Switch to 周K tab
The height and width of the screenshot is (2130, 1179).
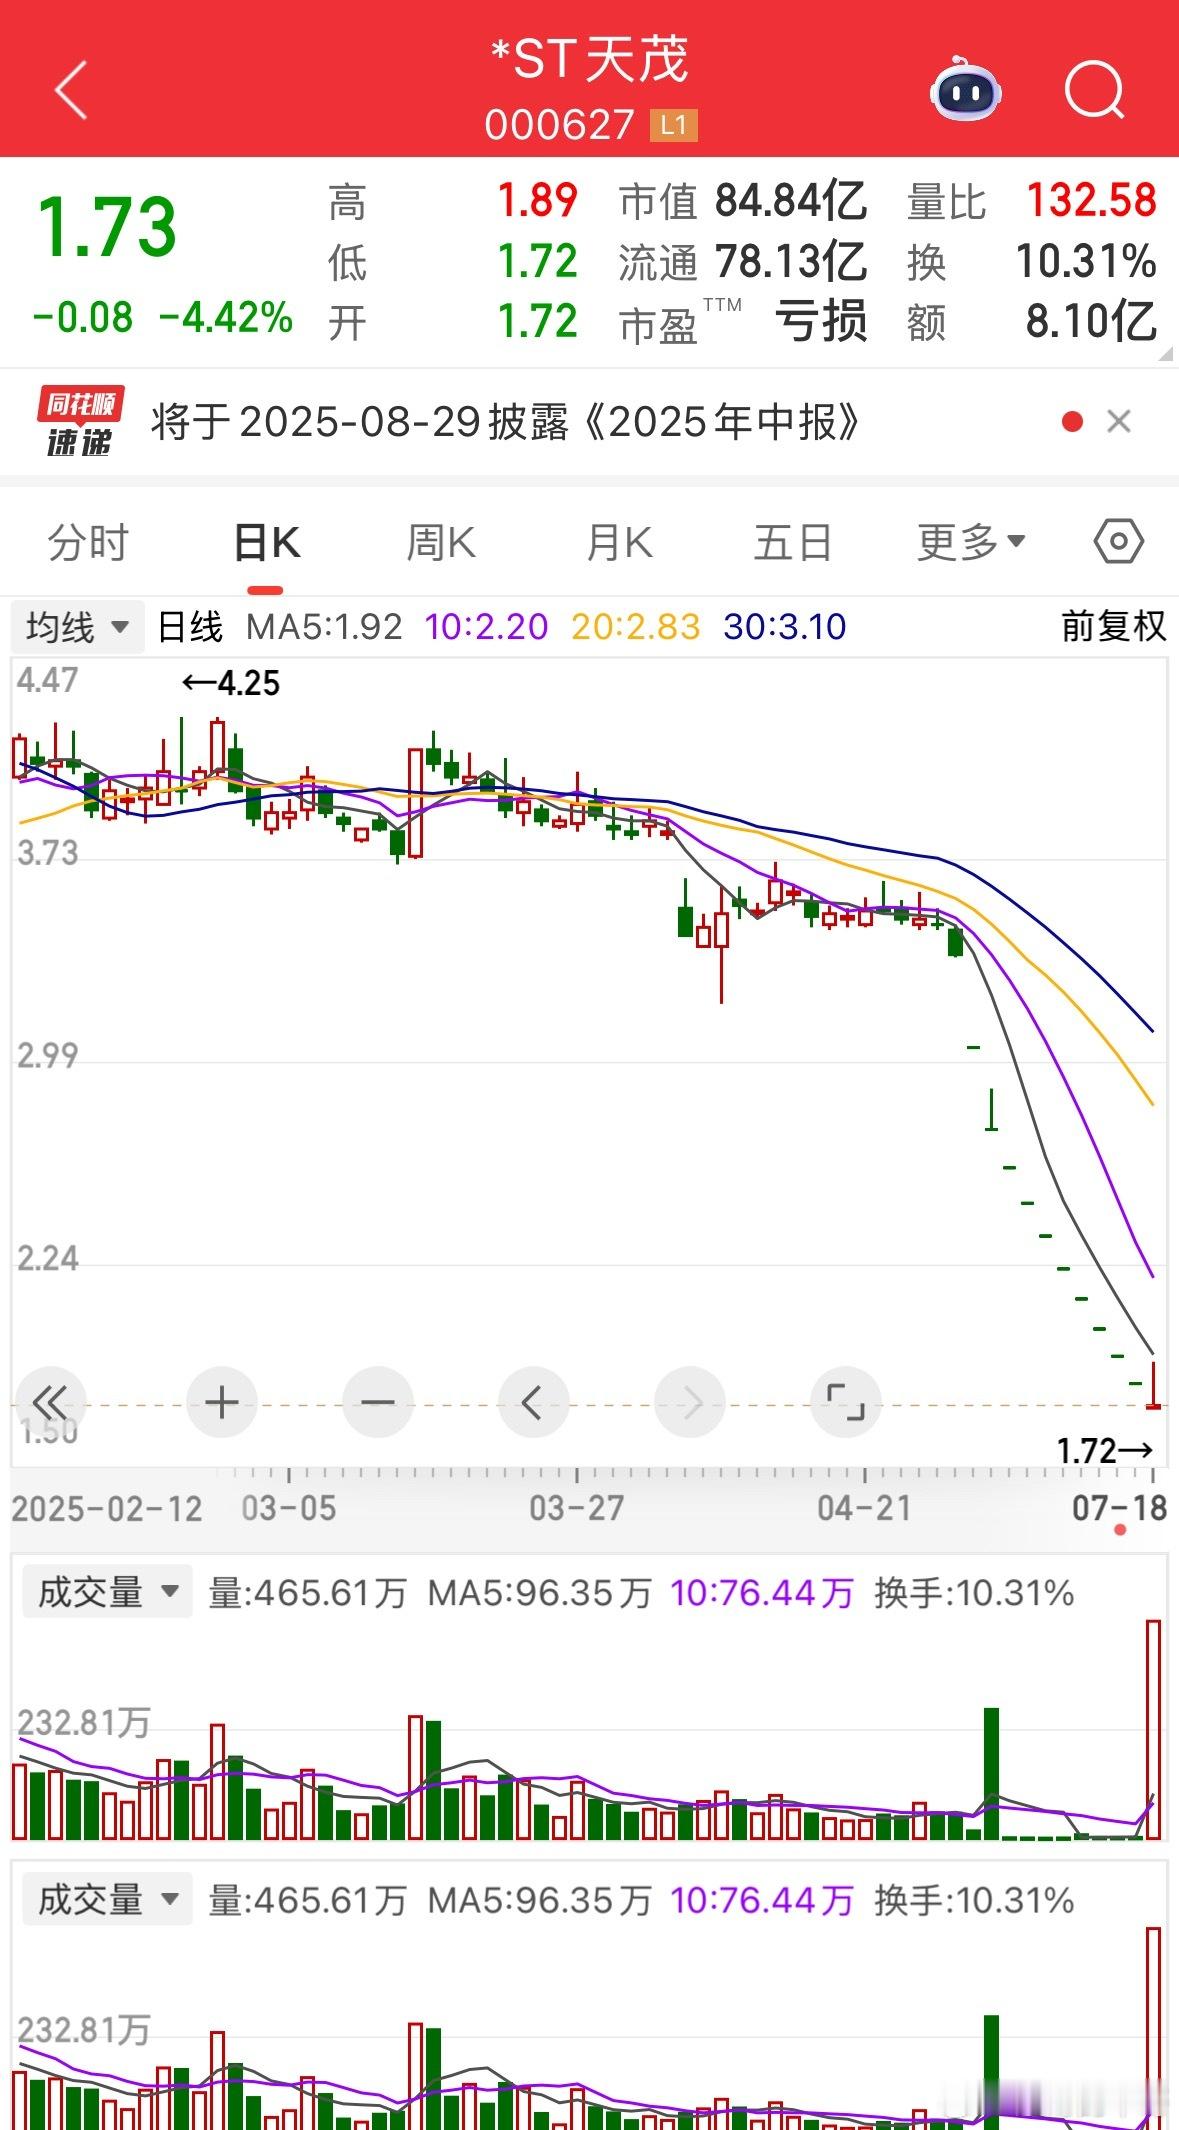tap(441, 543)
